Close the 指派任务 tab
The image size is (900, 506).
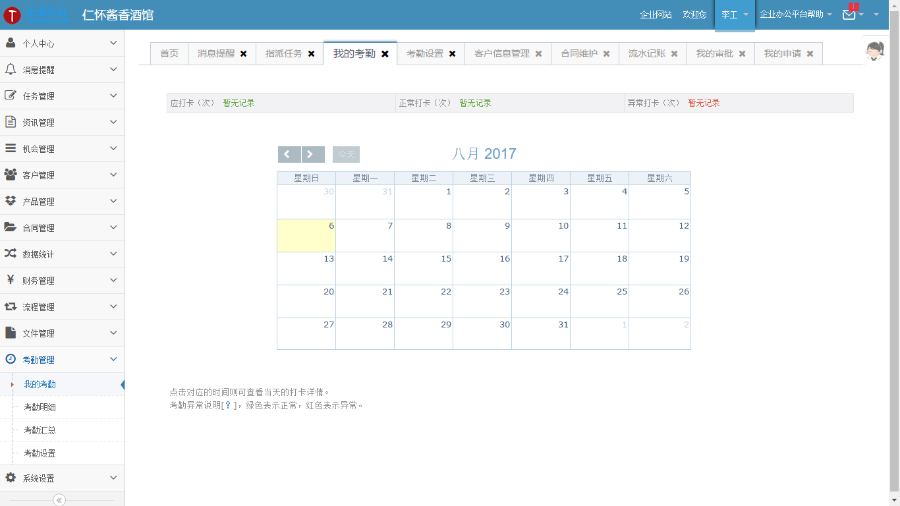(x=311, y=54)
